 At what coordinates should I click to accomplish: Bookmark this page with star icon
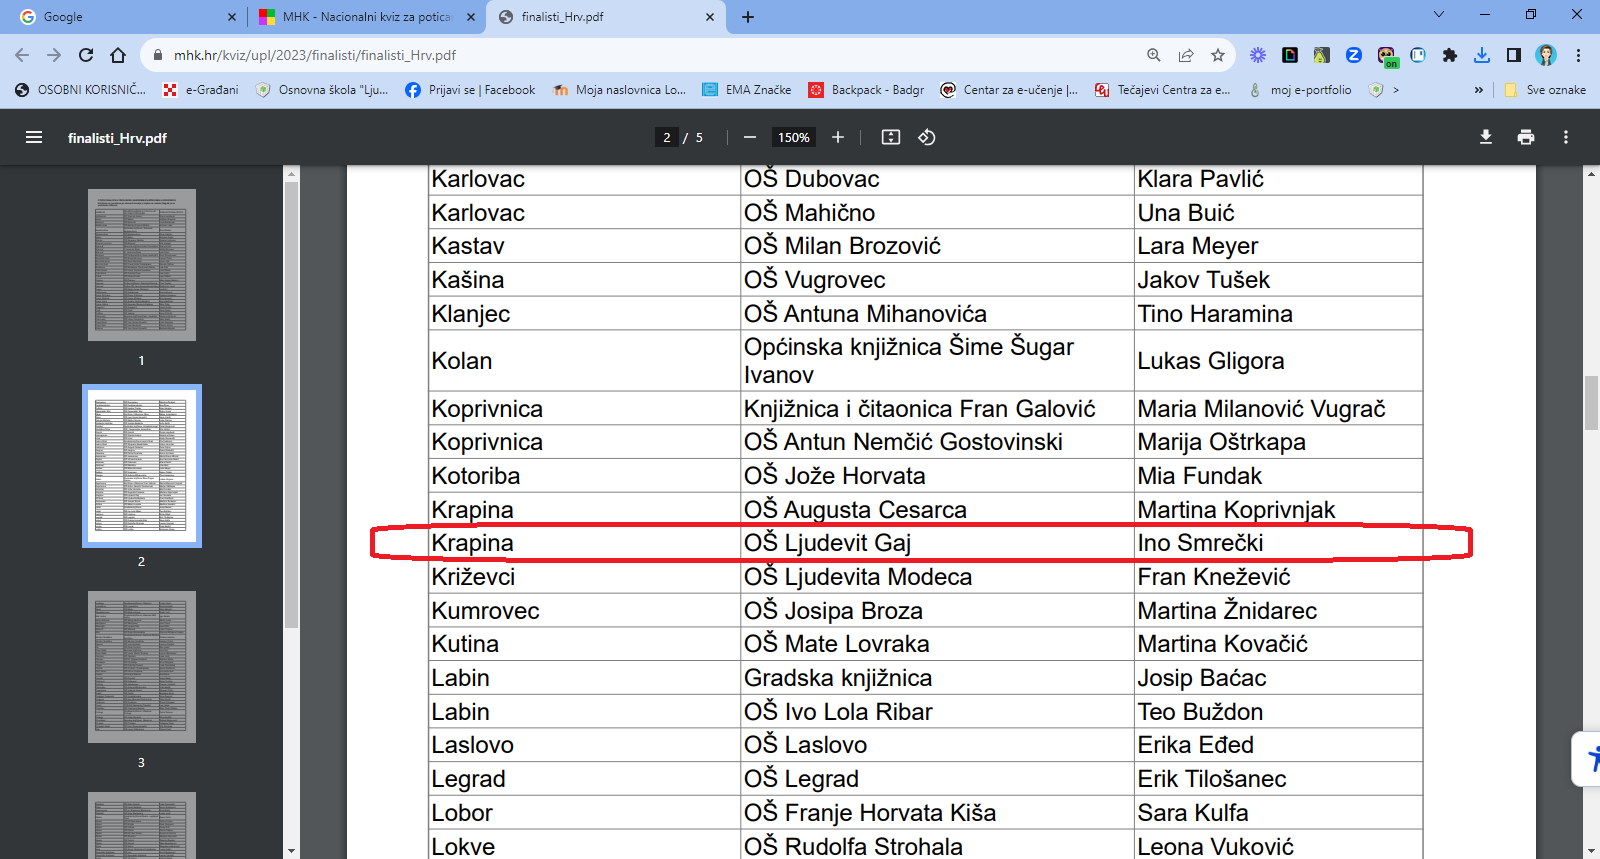1218,55
